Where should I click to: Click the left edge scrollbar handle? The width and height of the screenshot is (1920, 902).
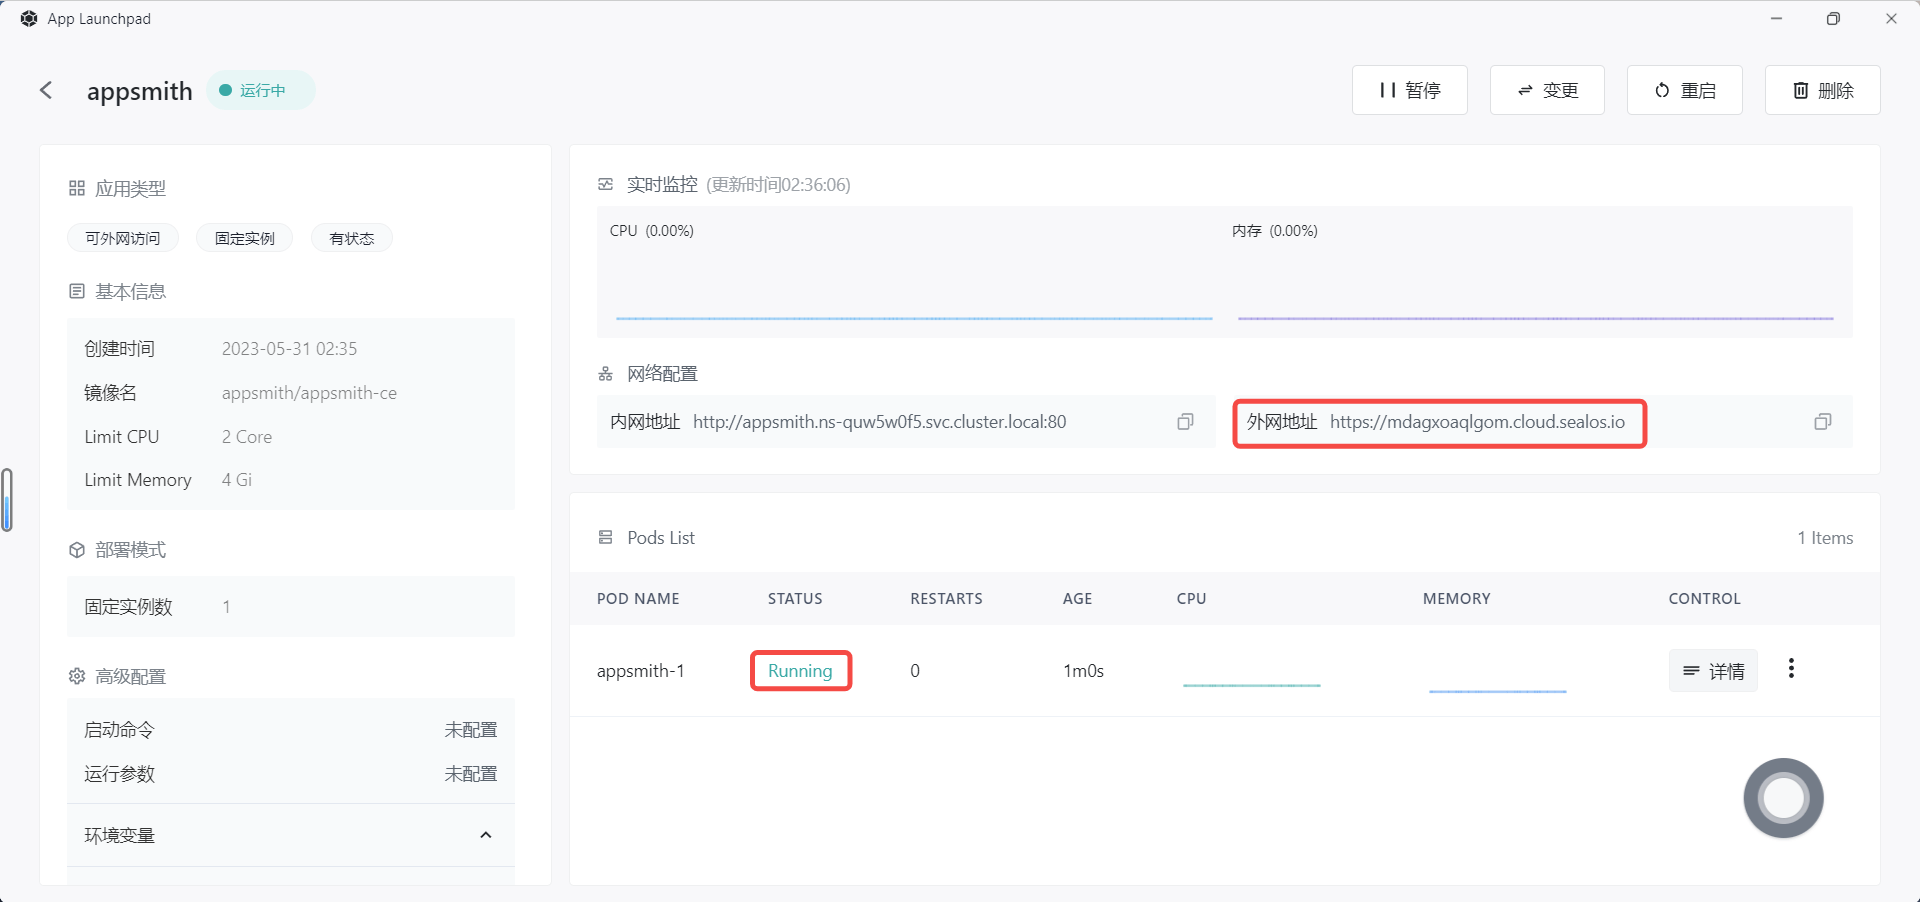tap(7, 499)
